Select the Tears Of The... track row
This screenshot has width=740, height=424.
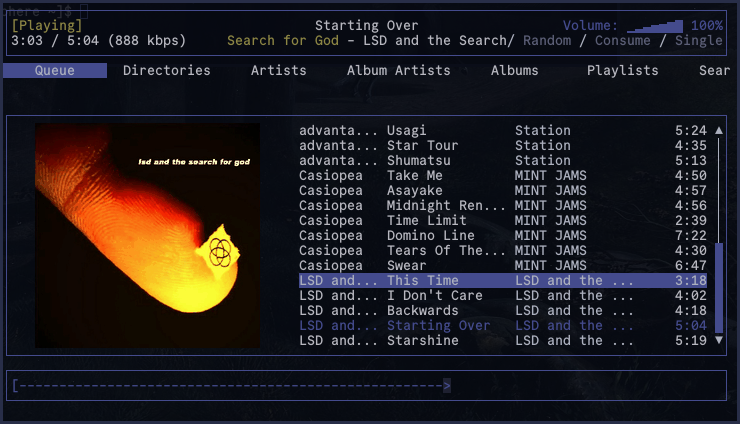503,251
